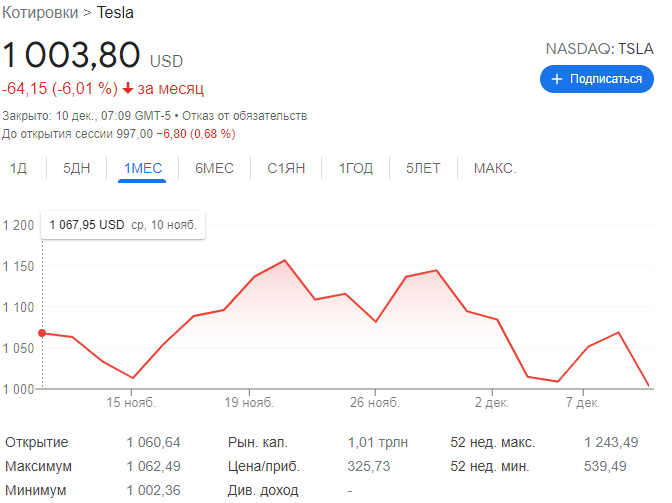The width and height of the screenshot is (672, 503).
Task: Click the Подписаться follow button
Action: pos(597,79)
